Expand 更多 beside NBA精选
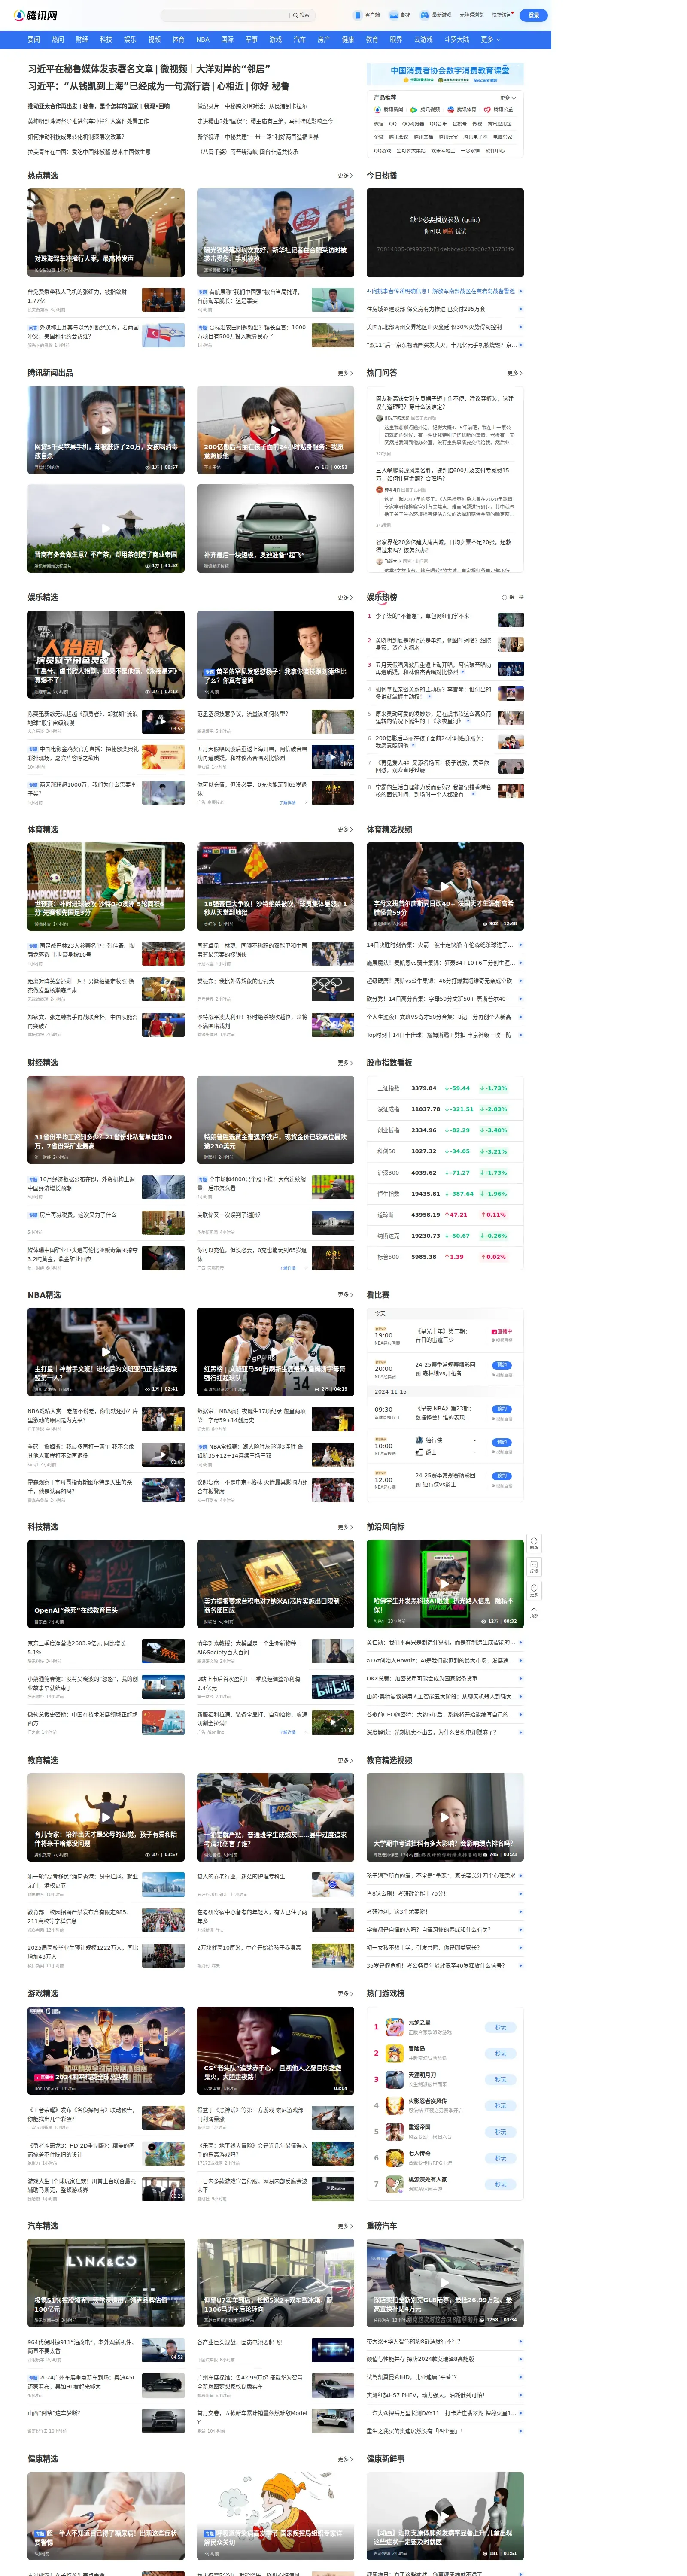687x2576 pixels. click(x=345, y=1295)
